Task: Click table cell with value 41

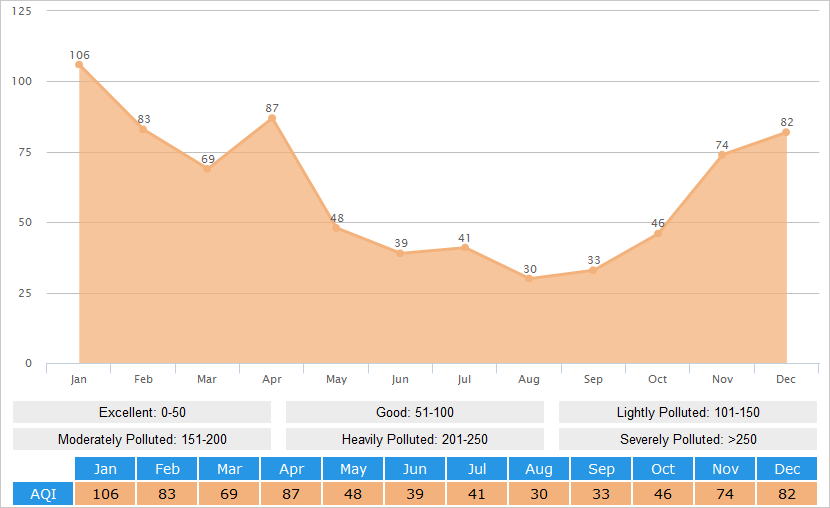Action: pyautogui.click(x=477, y=494)
